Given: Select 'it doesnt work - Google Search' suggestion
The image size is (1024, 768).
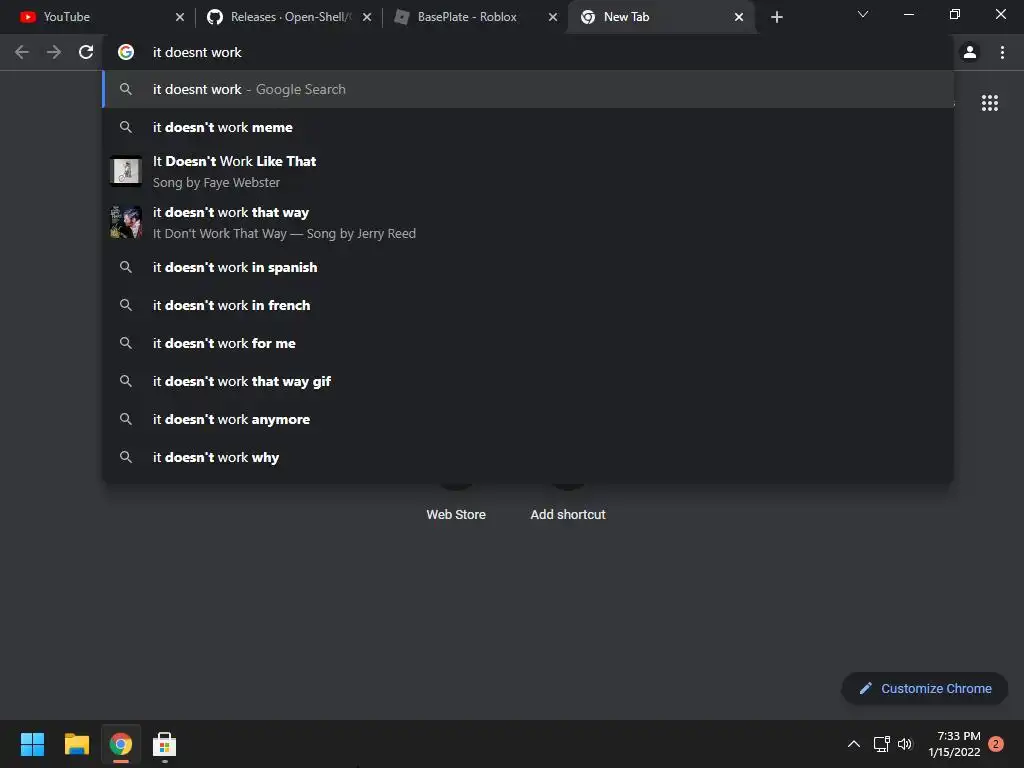Looking at the screenshot, I should tap(528, 89).
